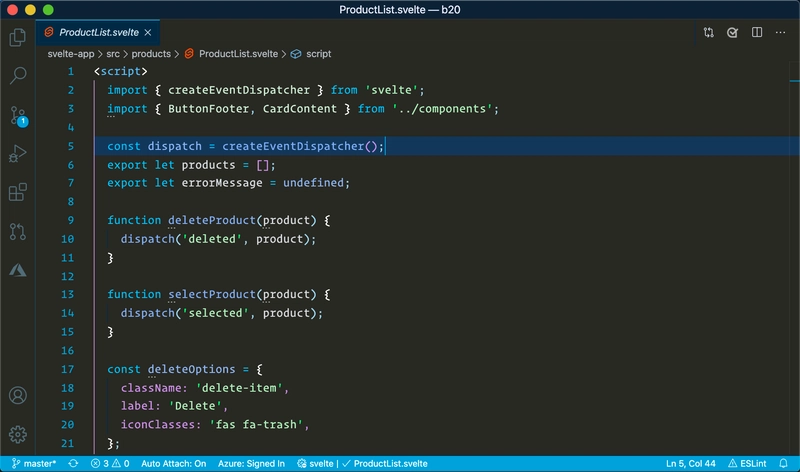Click the string 'Delete' on line 19
Viewport: 800px width, 472px height.
point(195,406)
